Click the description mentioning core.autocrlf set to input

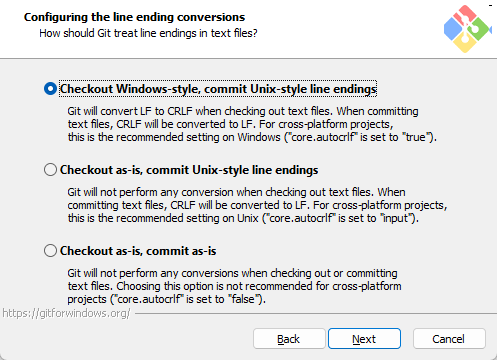pyautogui.click(x=257, y=205)
